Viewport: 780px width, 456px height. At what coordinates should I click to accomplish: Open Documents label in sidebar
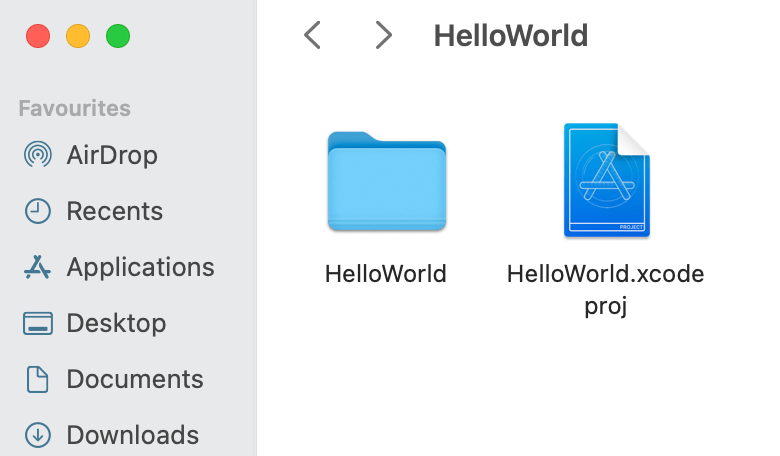coord(135,379)
